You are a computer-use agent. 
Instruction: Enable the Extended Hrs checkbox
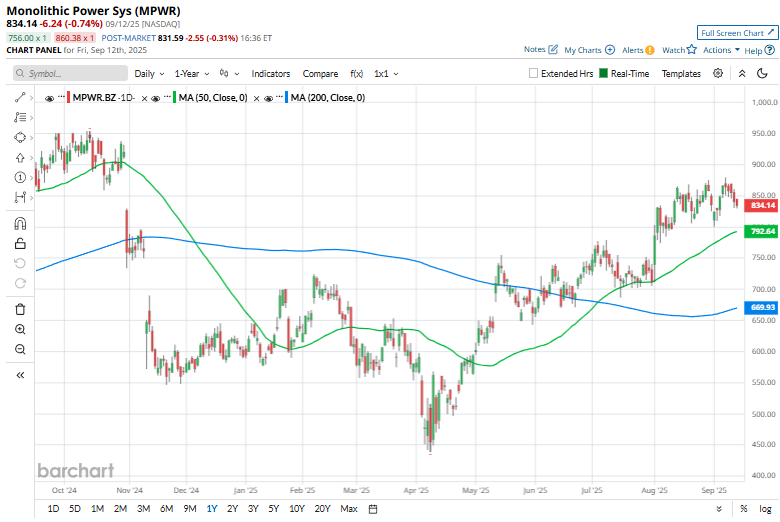pos(533,74)
